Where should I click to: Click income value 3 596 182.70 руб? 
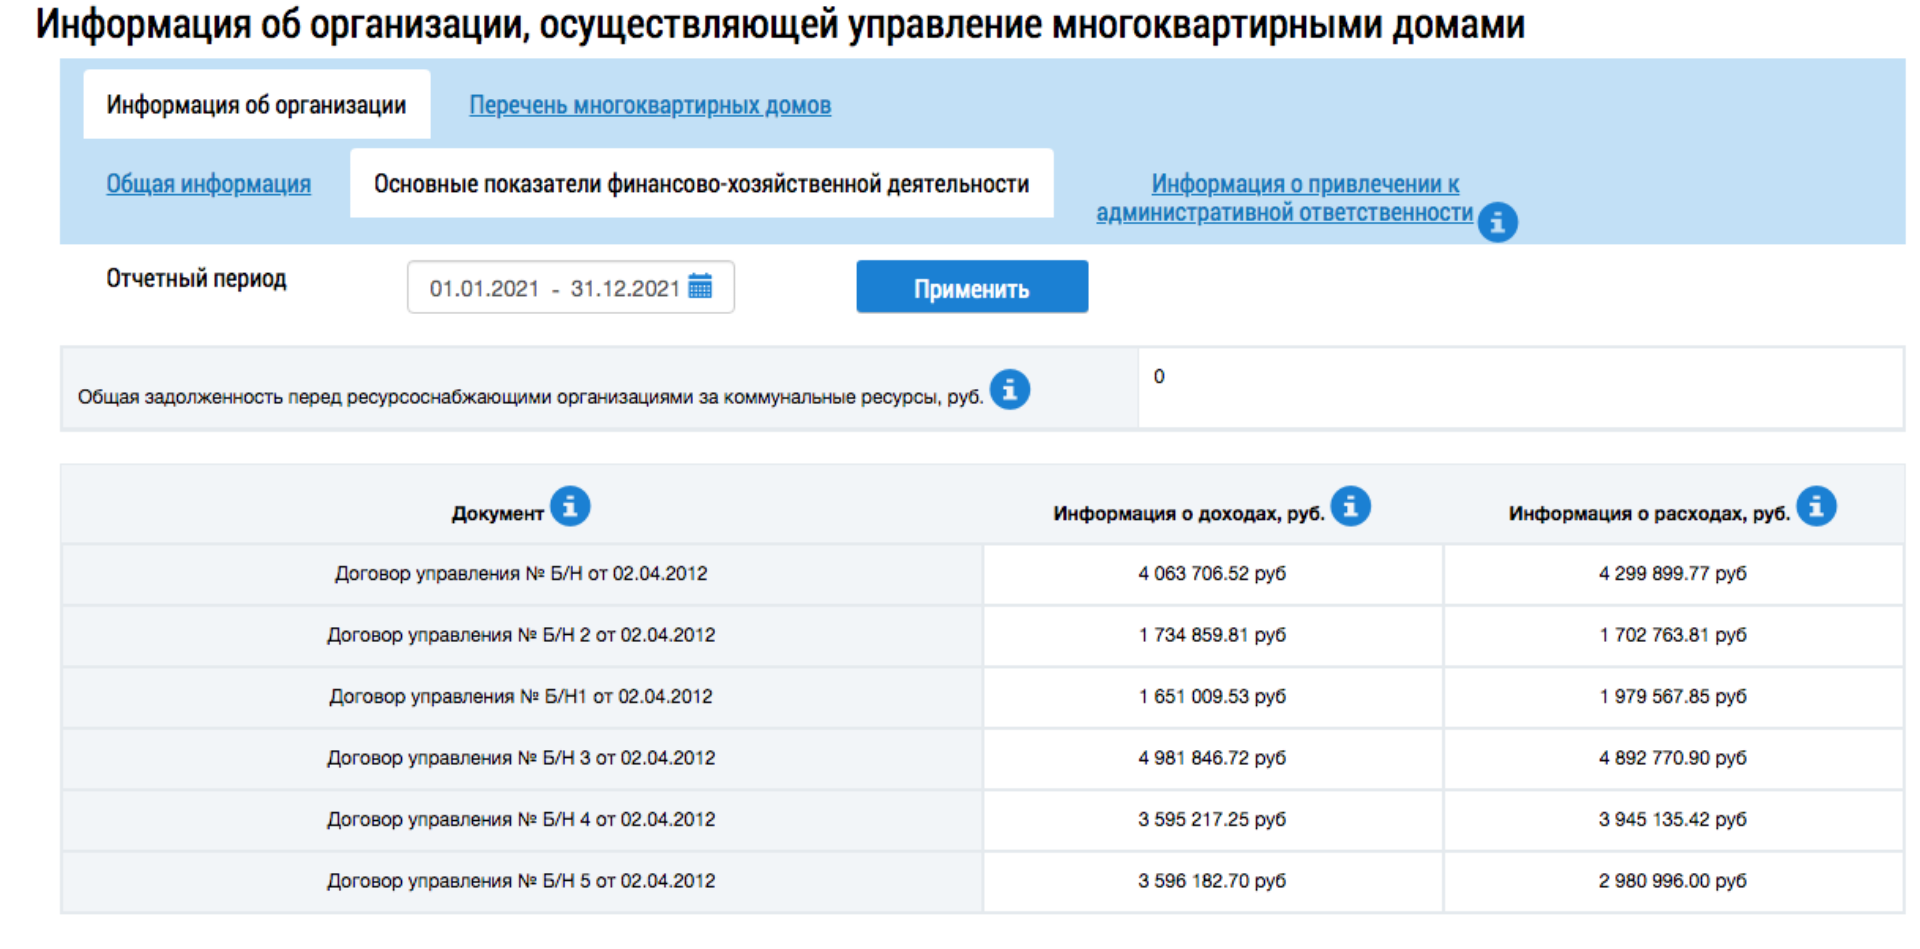pos(1212,881)
